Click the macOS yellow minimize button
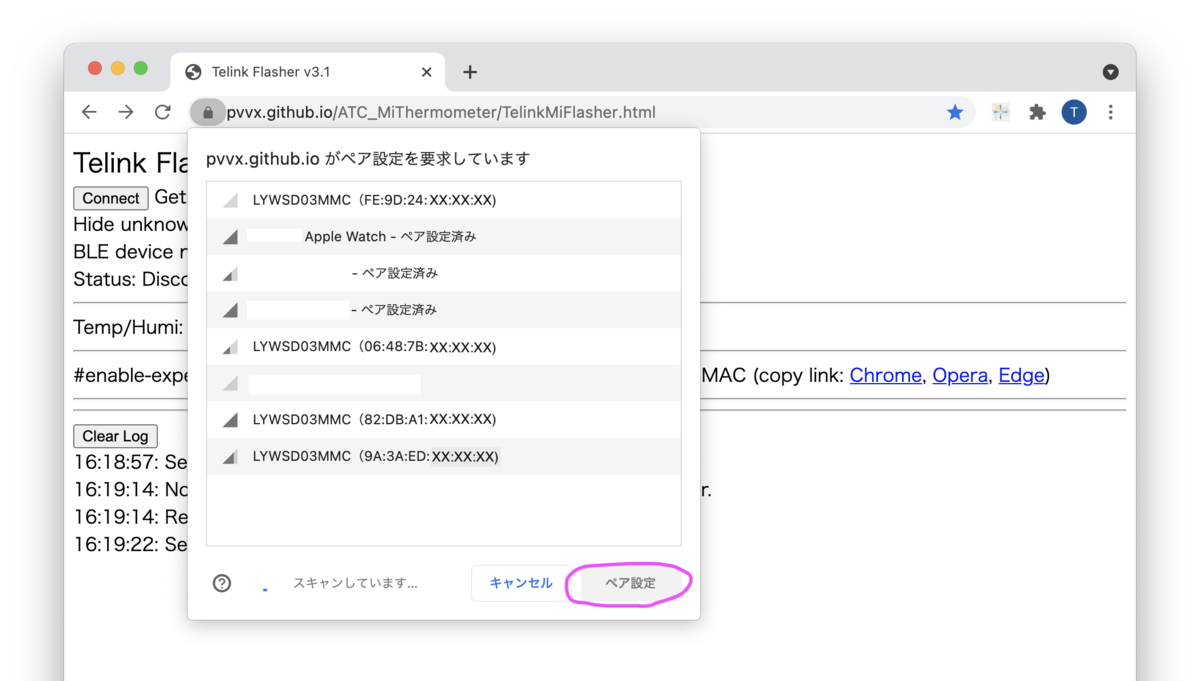Image resolution: width=1200 pixels, height=681 pixels. (x=118, y=68)
